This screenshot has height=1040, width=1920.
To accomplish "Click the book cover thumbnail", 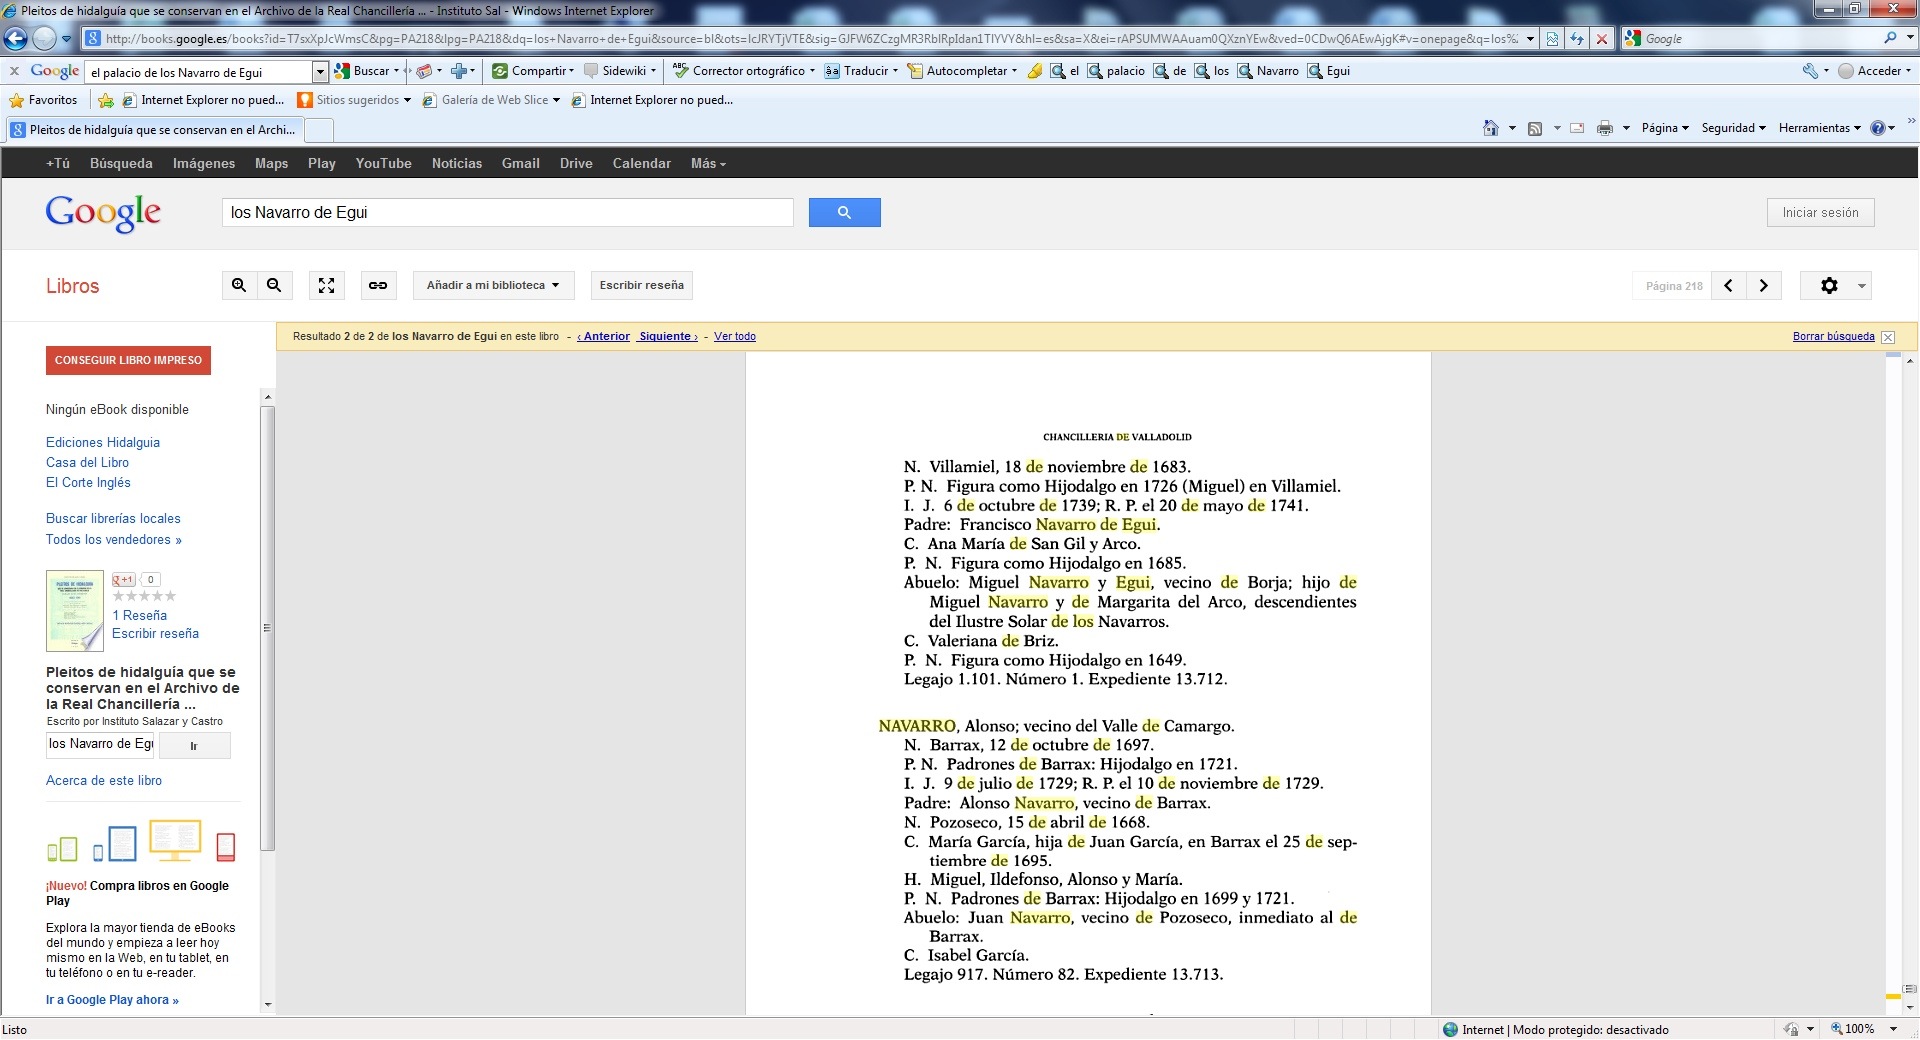I will (74, 610).
